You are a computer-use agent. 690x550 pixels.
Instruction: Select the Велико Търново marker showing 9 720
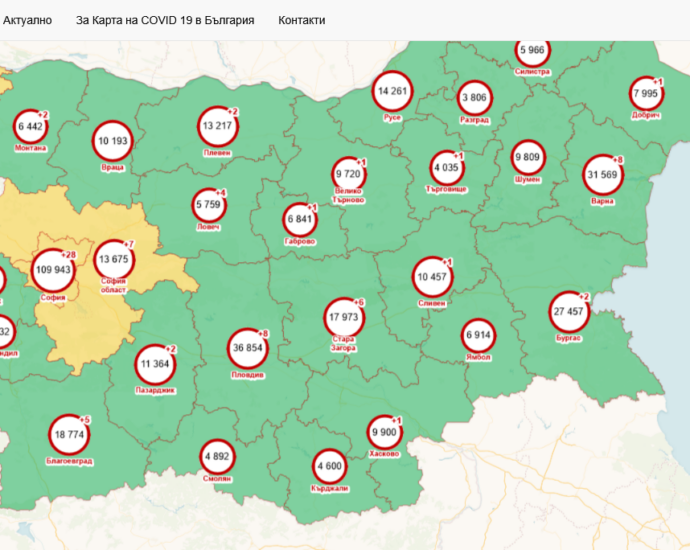coord(349,174)
